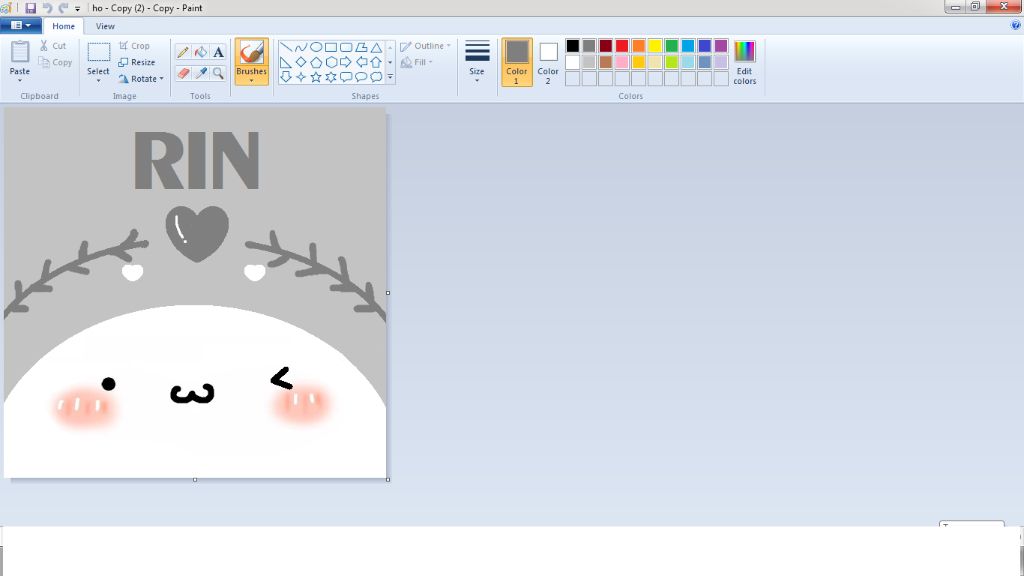Pick the yellow color swatch

click(x=655, y=46)
